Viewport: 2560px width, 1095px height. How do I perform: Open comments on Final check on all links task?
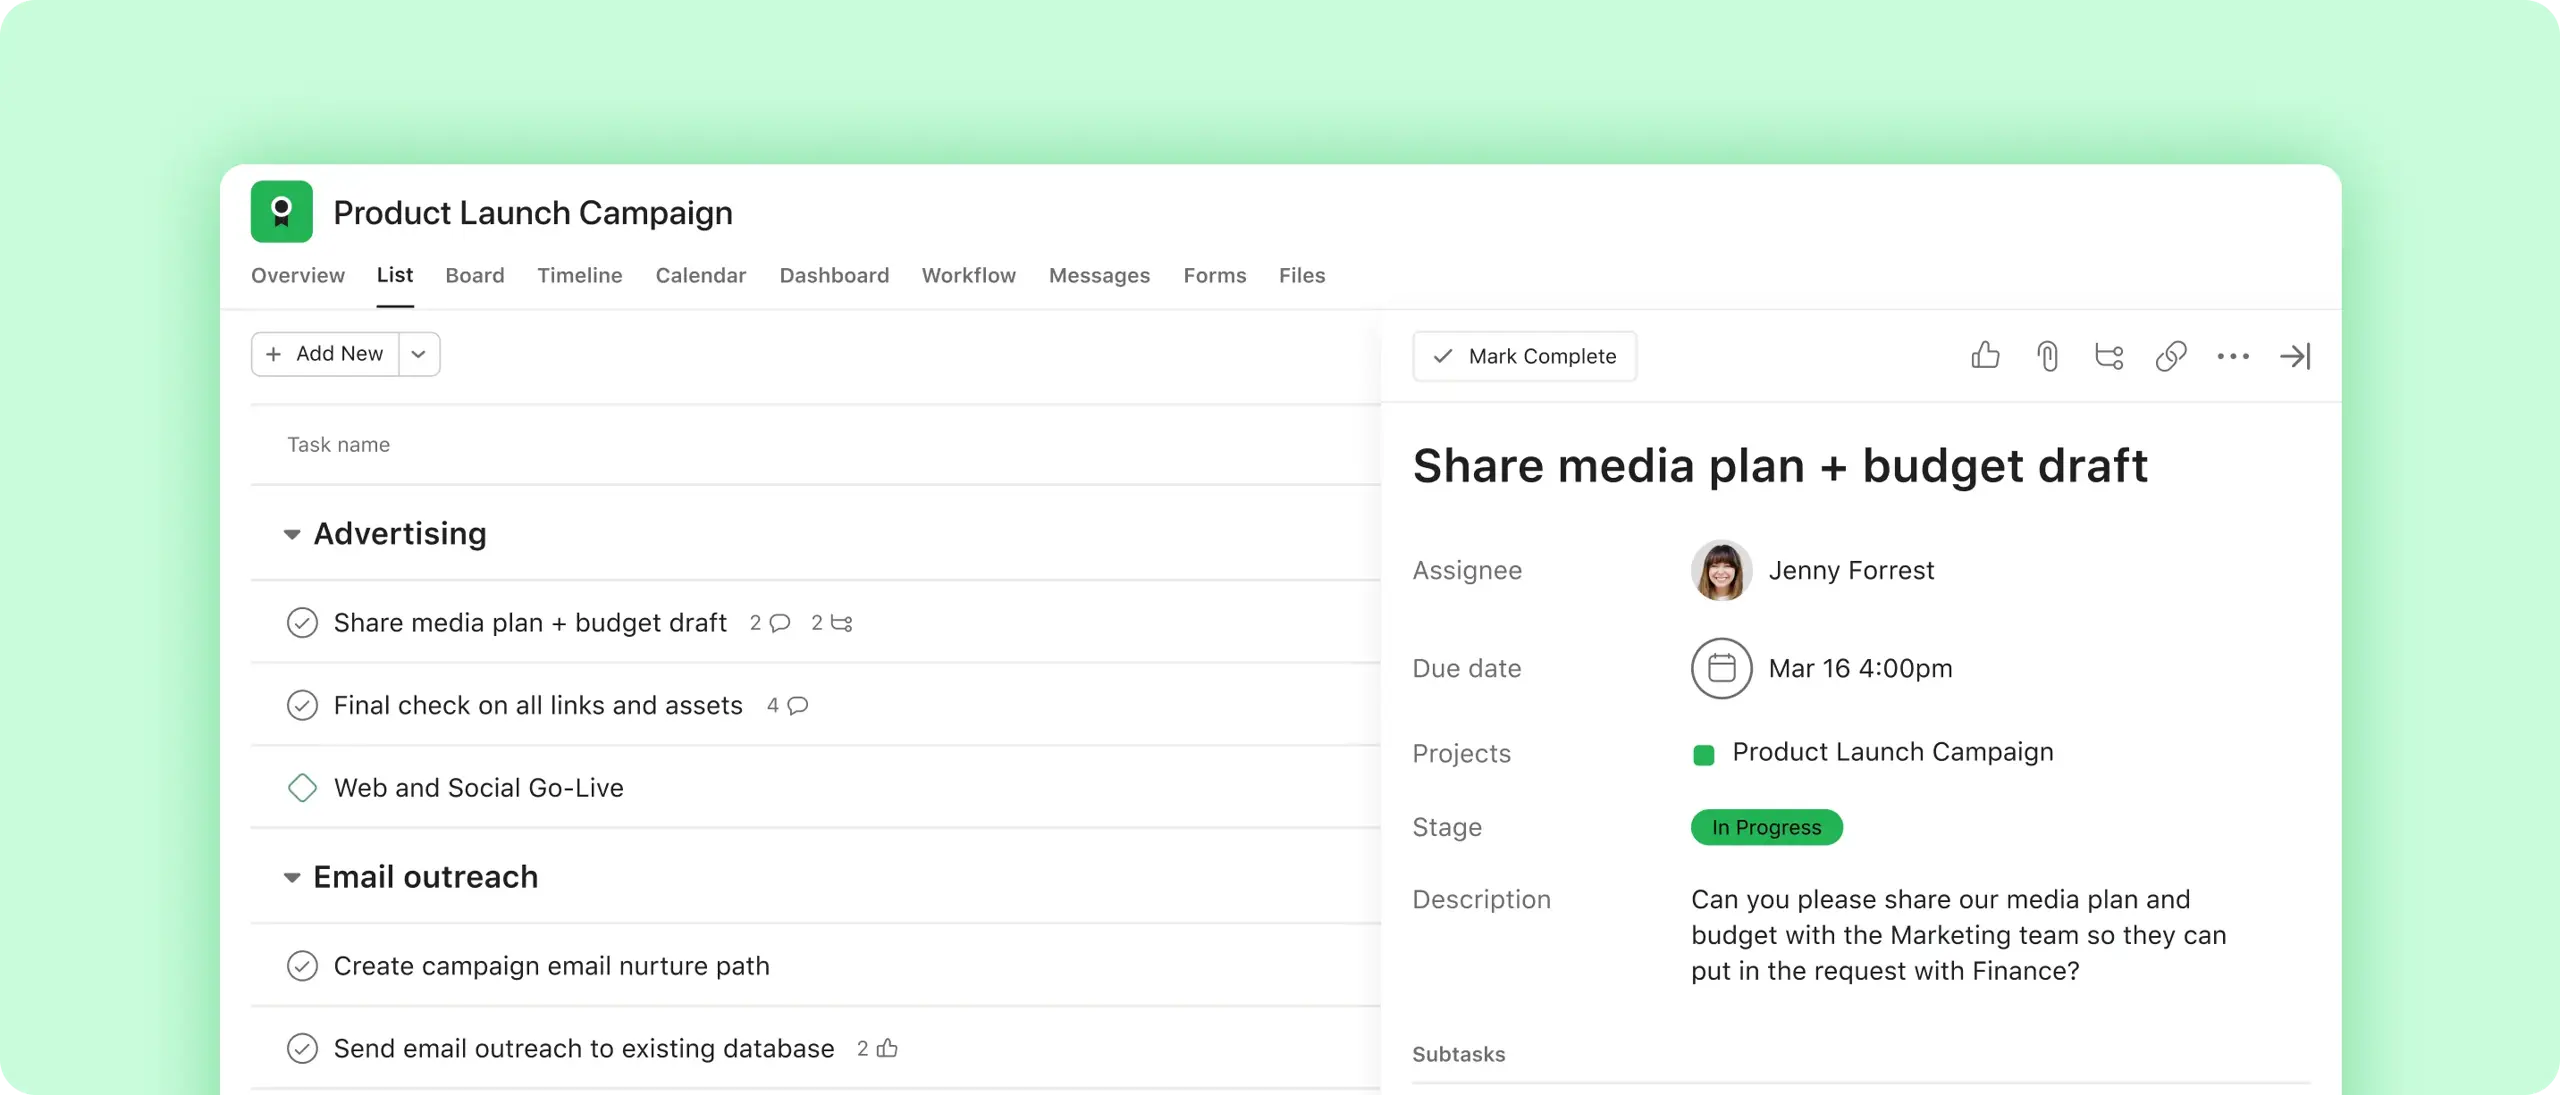click(x=797, y=706)
